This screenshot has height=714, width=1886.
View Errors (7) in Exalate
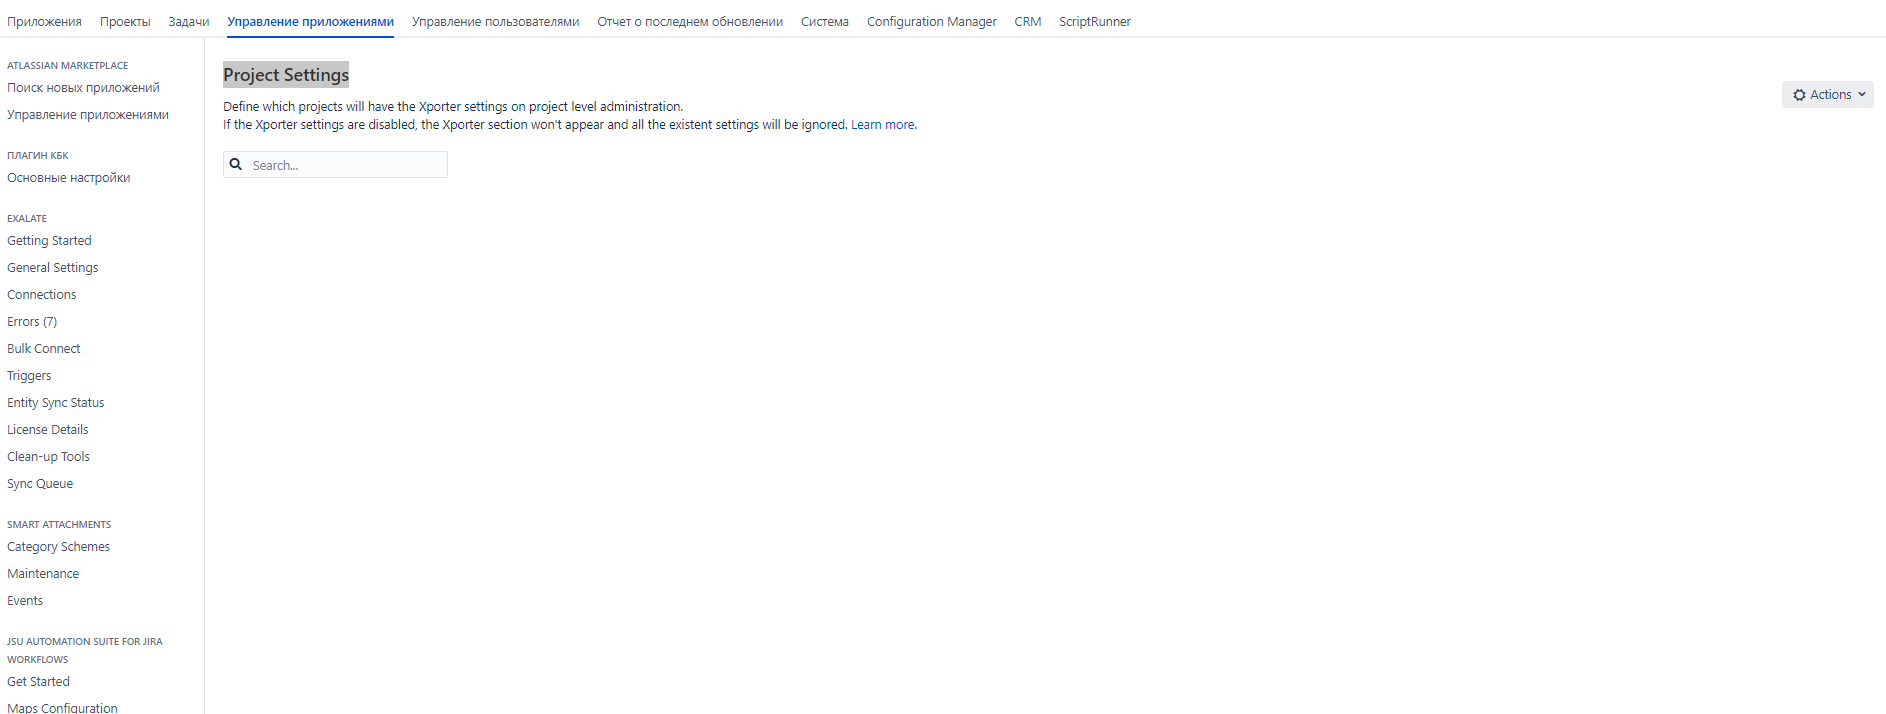[x=32, y=322]
